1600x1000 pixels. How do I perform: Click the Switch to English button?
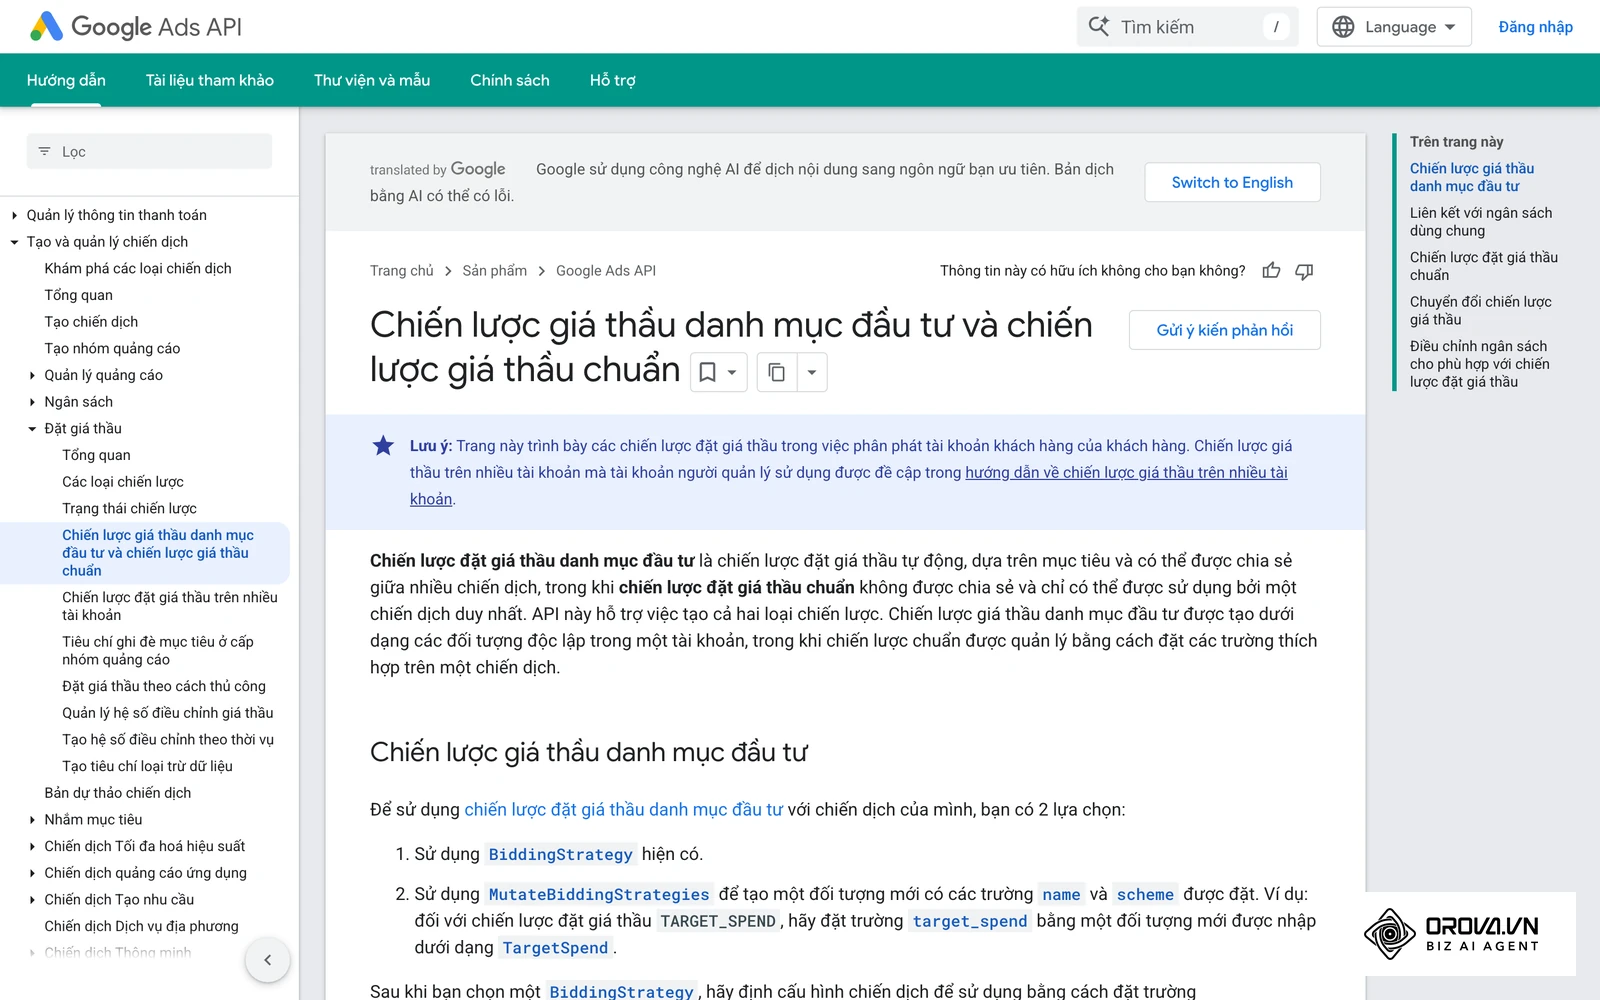(x=1232, y=182)
